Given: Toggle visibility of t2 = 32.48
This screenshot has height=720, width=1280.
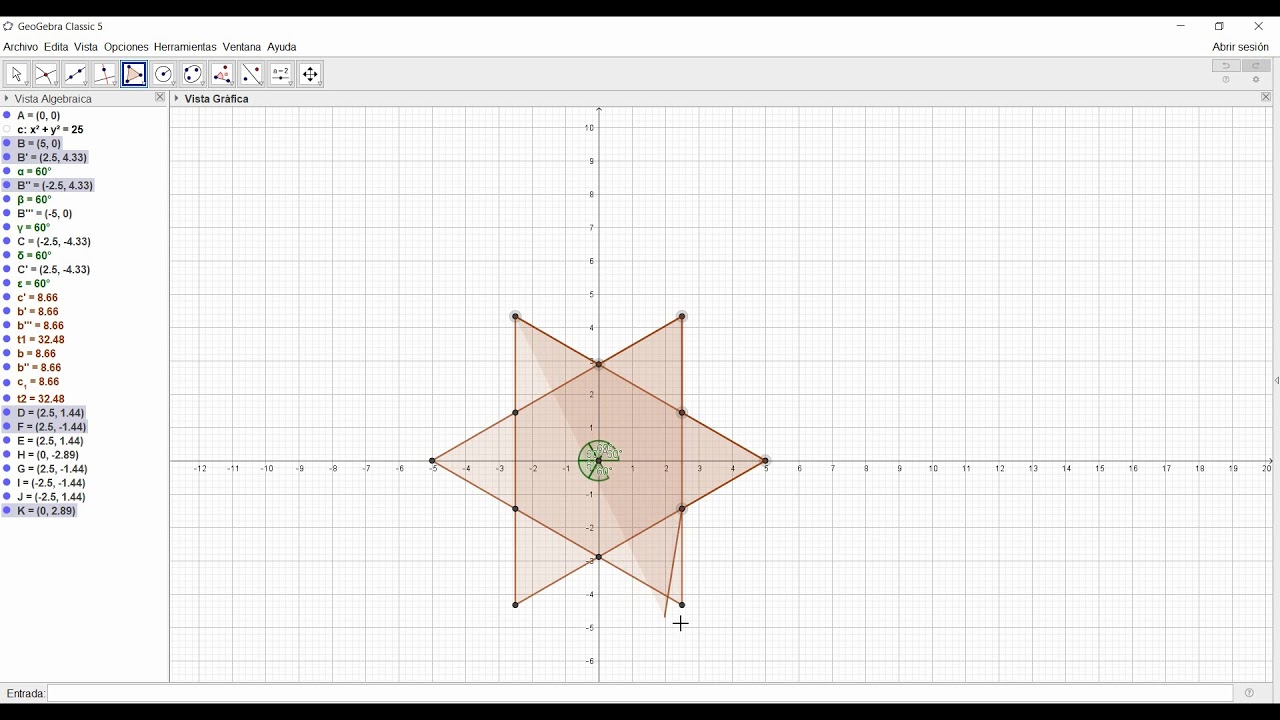Looking at the screenshot, I should (x=7, y=399).
